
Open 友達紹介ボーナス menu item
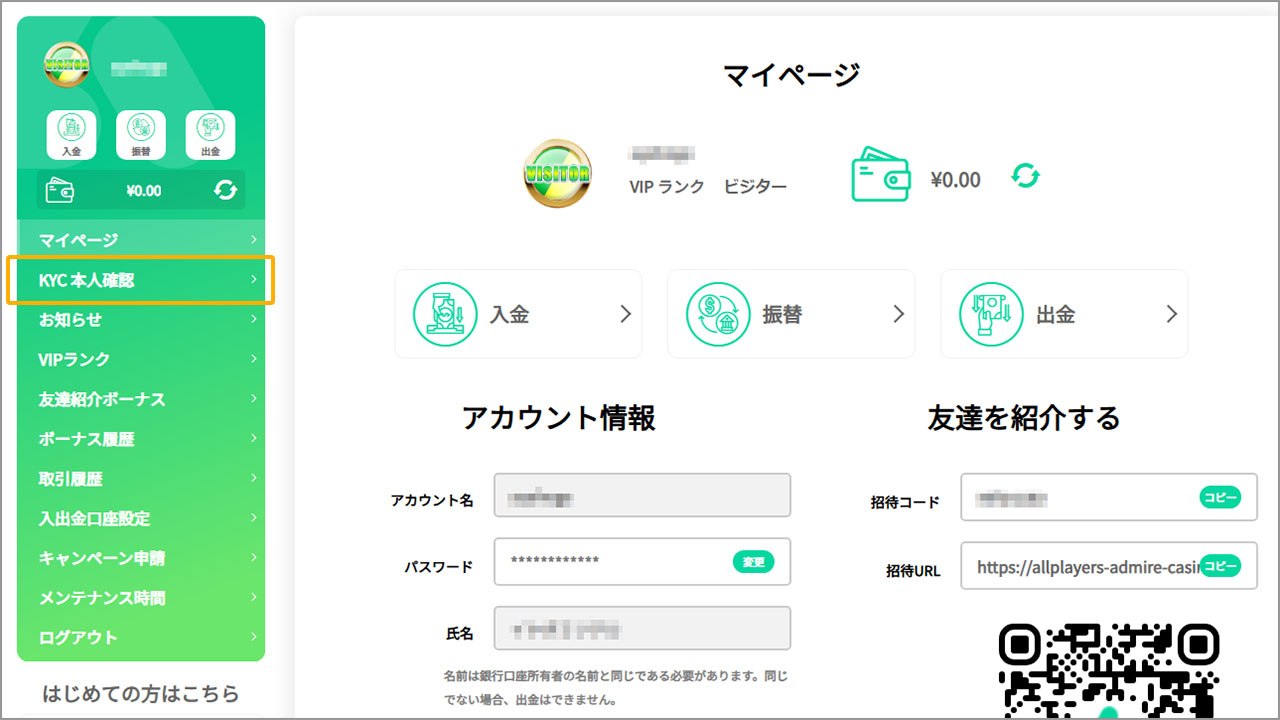click(141, 399)
